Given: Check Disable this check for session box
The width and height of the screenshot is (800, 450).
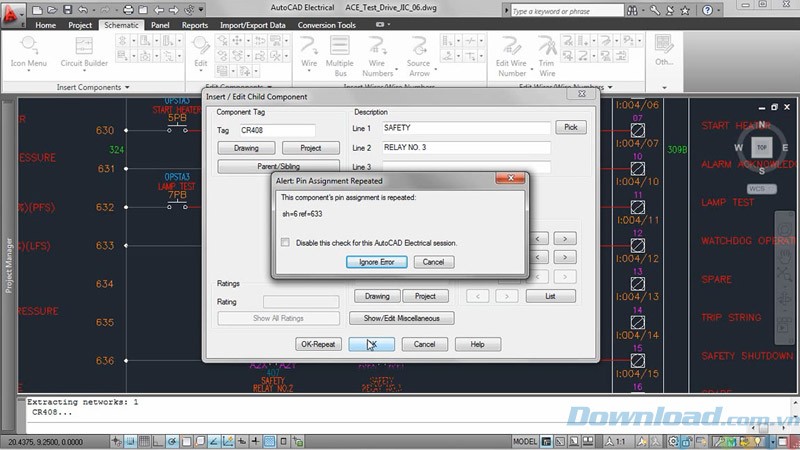Looking at the screenshot, I should [x=286, y=242].
